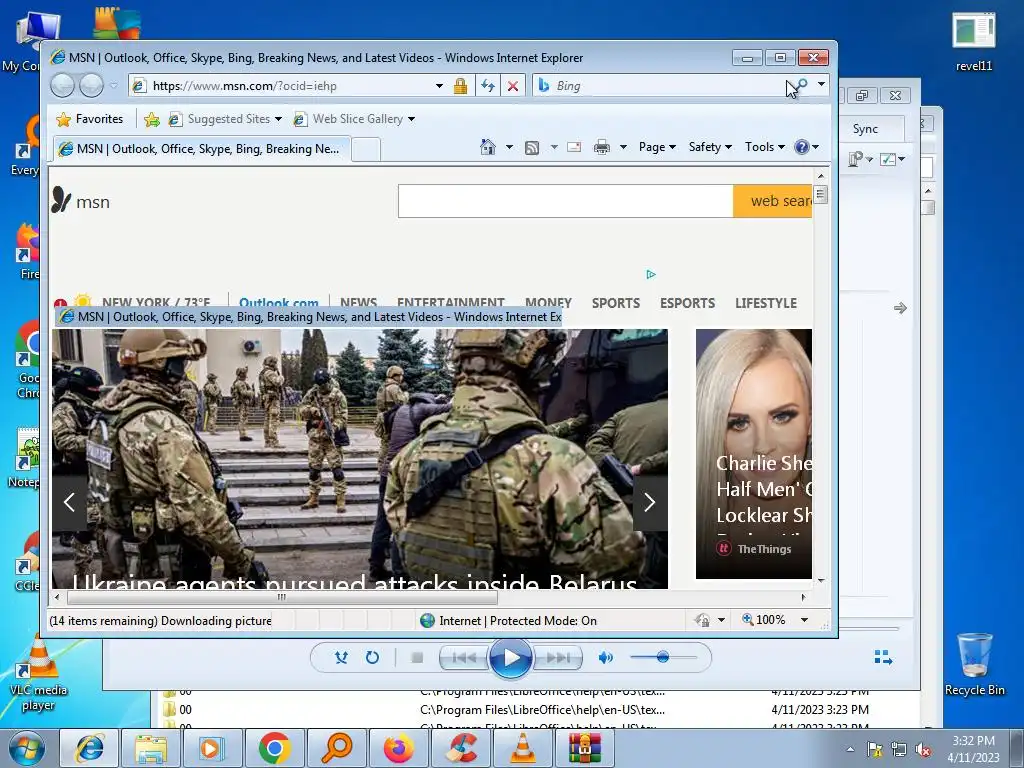Open Google Chrome from the taskbar
The image size is (1024, 768).
(x=274, y=748)
